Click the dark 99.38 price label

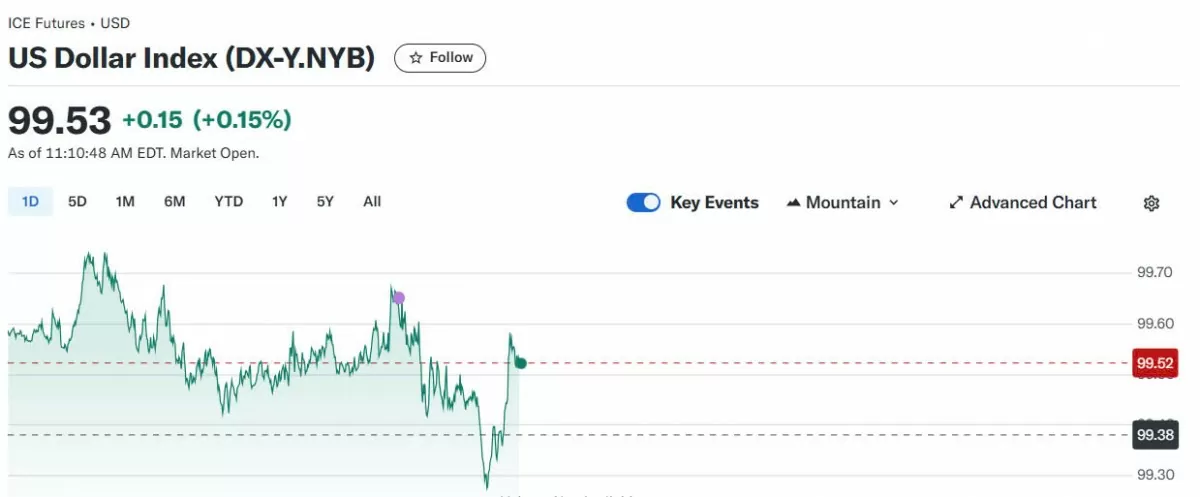[x=1154, y=435]
